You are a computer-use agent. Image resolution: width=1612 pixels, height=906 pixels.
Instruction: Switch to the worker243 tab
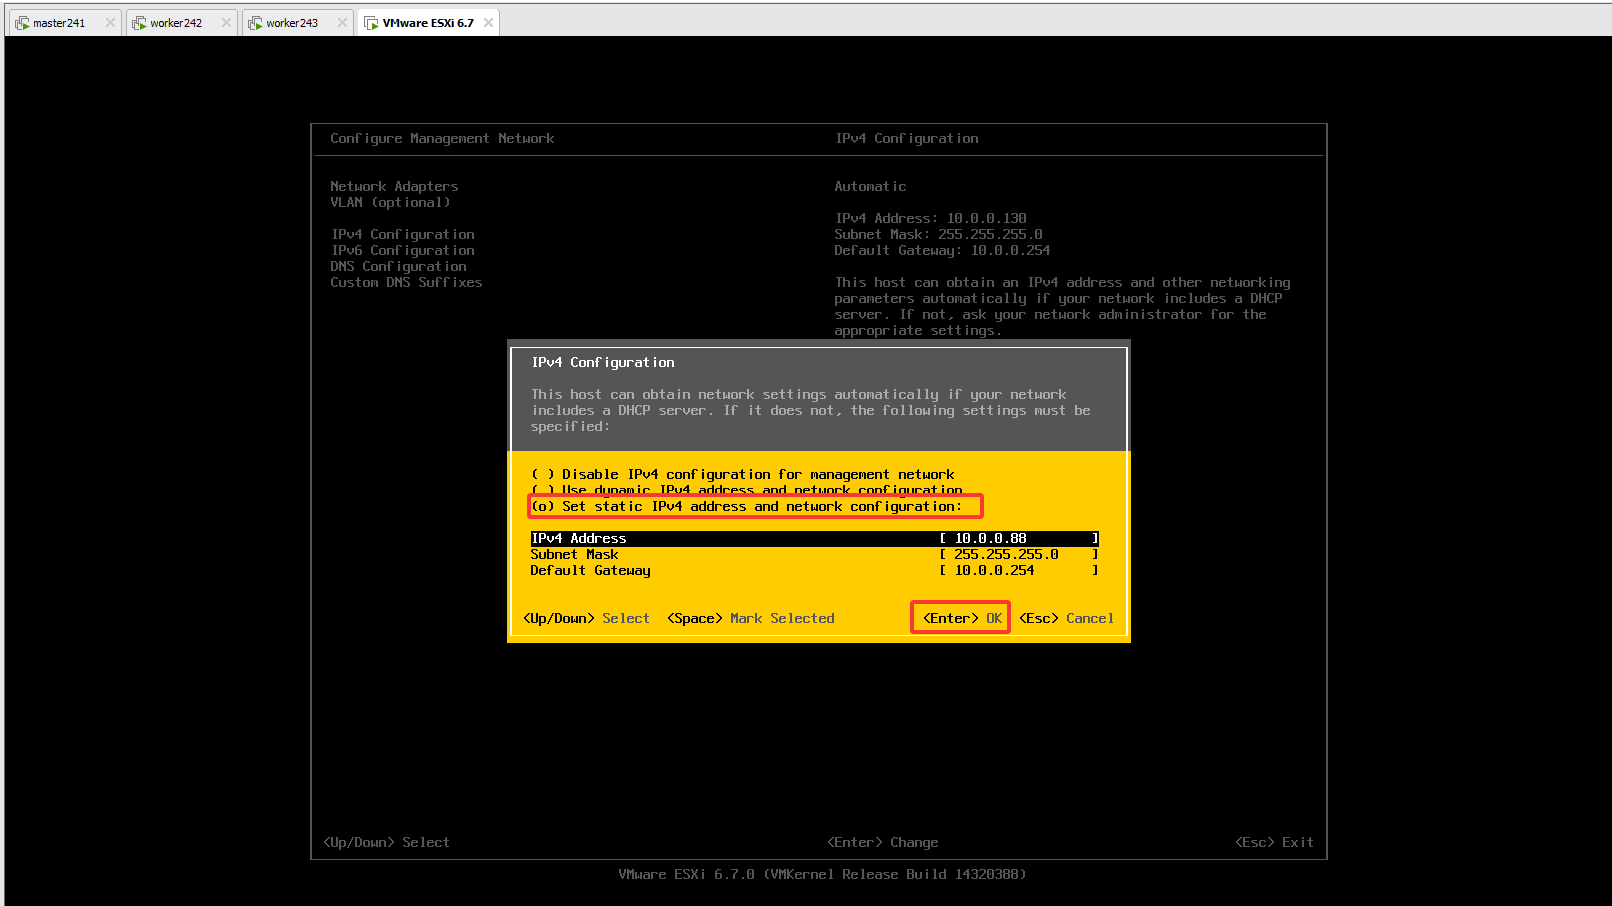tap(297, 23)
